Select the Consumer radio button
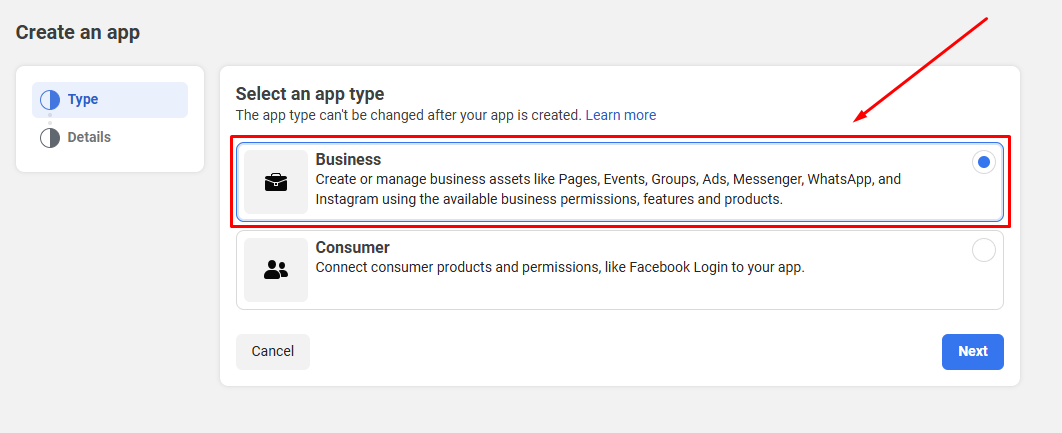This screenshot has height=433, width=1062. (984, 250)
